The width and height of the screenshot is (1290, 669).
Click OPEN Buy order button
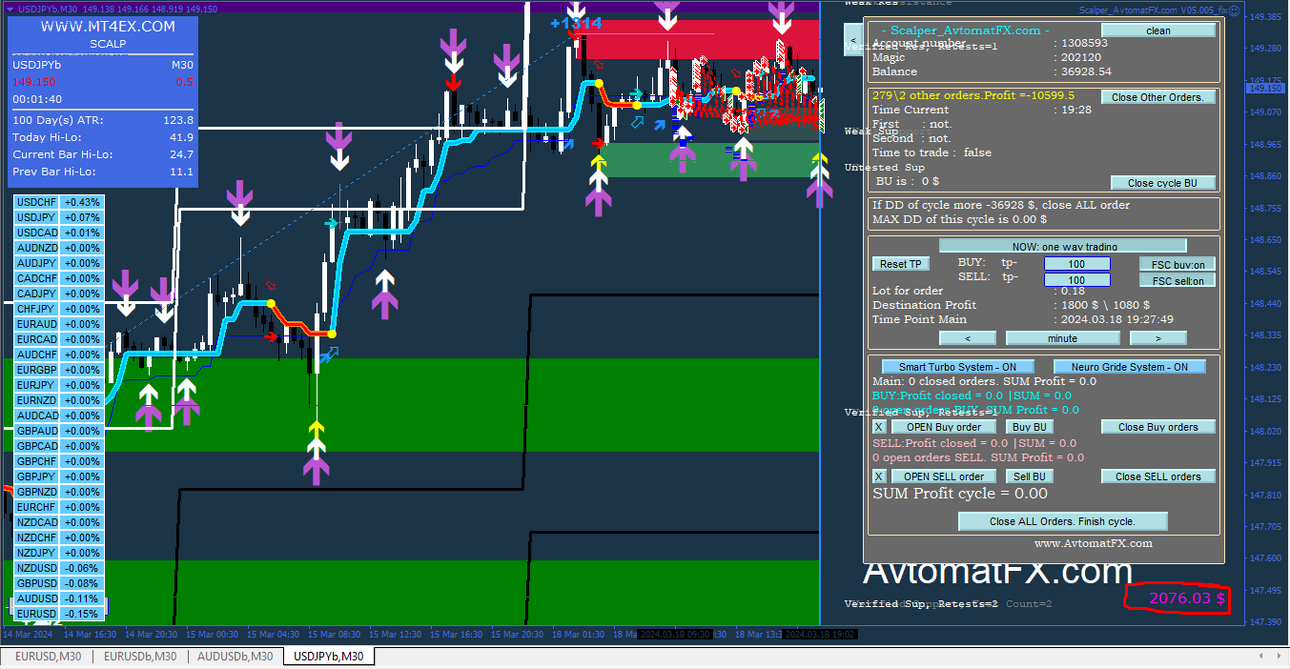coord(943,427)
